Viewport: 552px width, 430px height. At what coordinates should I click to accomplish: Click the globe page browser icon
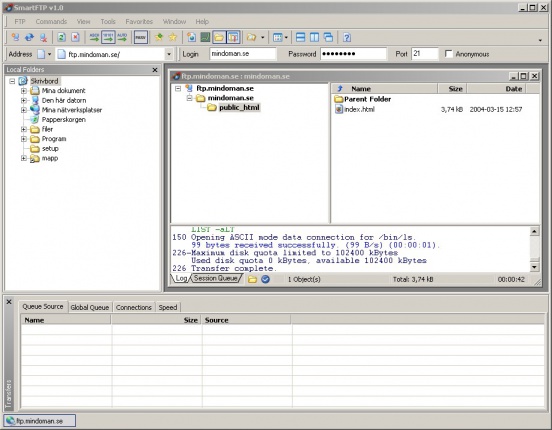tap(191, 37)
